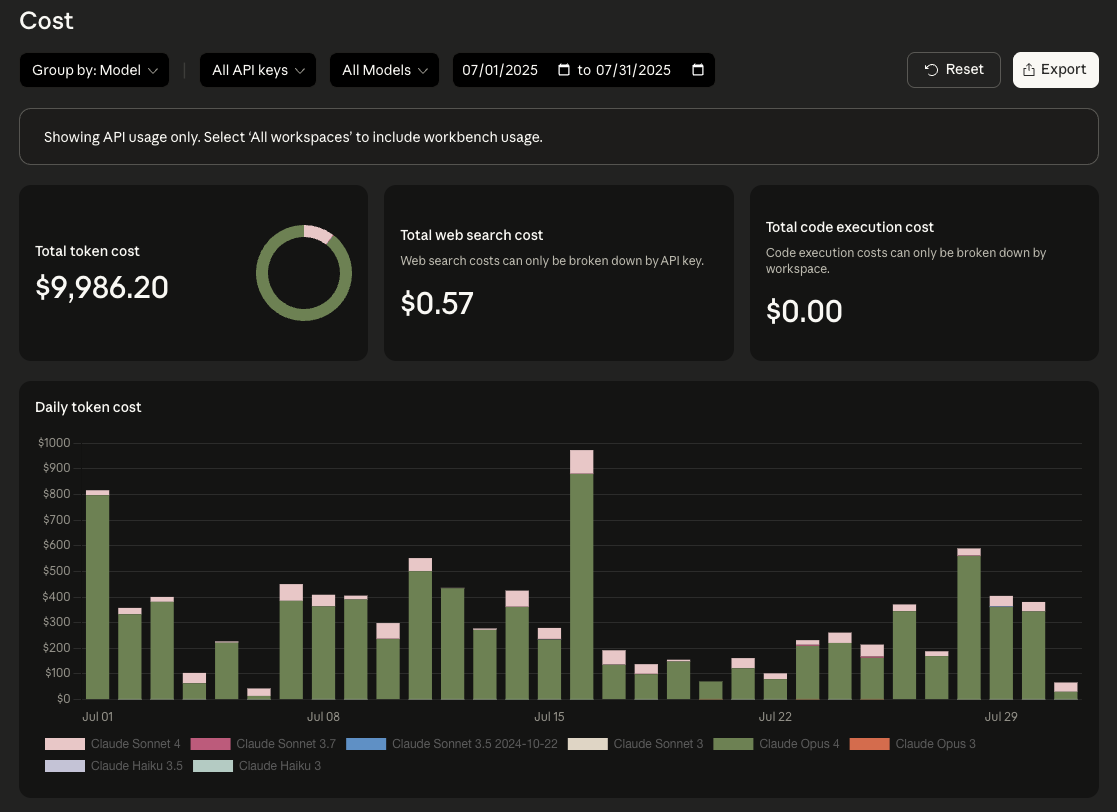Click the calendar icon for the end date

(x=697, y=70)
